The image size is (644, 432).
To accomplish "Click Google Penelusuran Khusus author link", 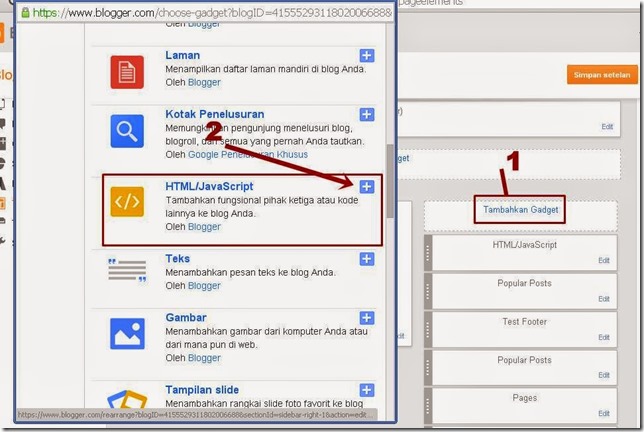I will (248, 154).
